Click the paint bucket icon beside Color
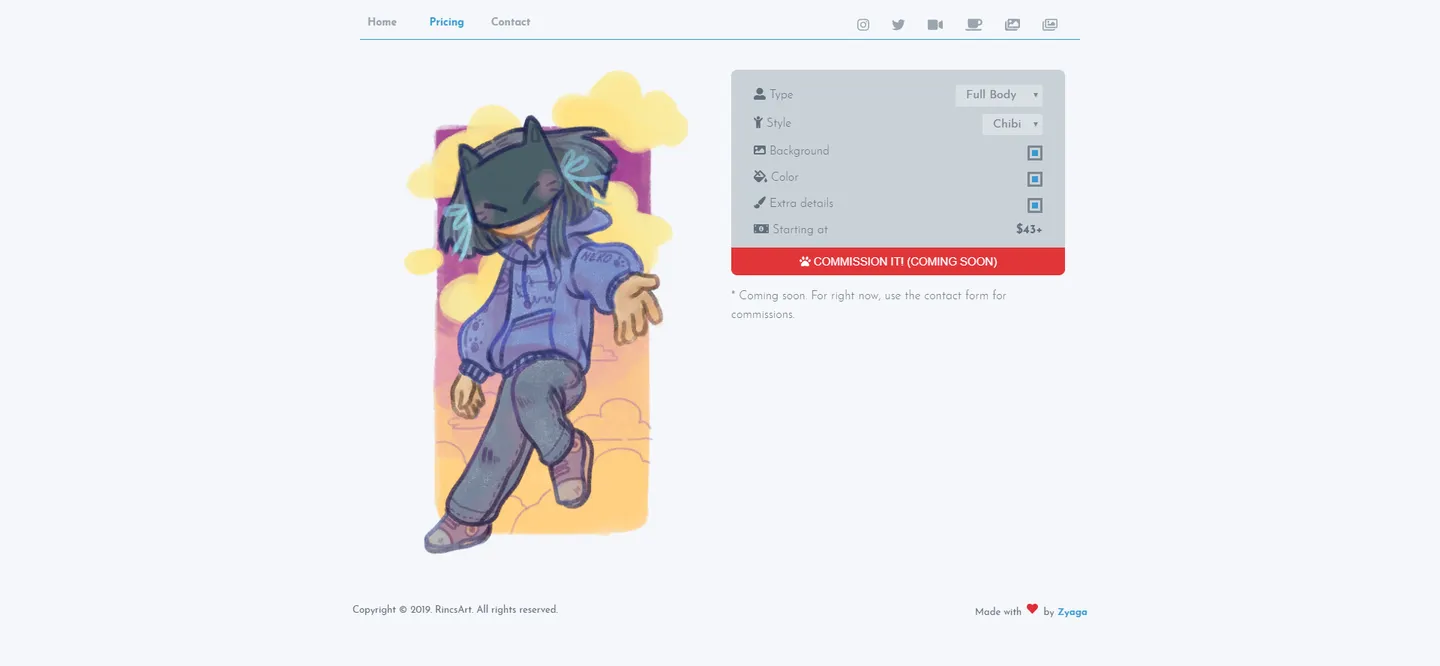The width and height of the screenshot is (1440, 666). 760,177
